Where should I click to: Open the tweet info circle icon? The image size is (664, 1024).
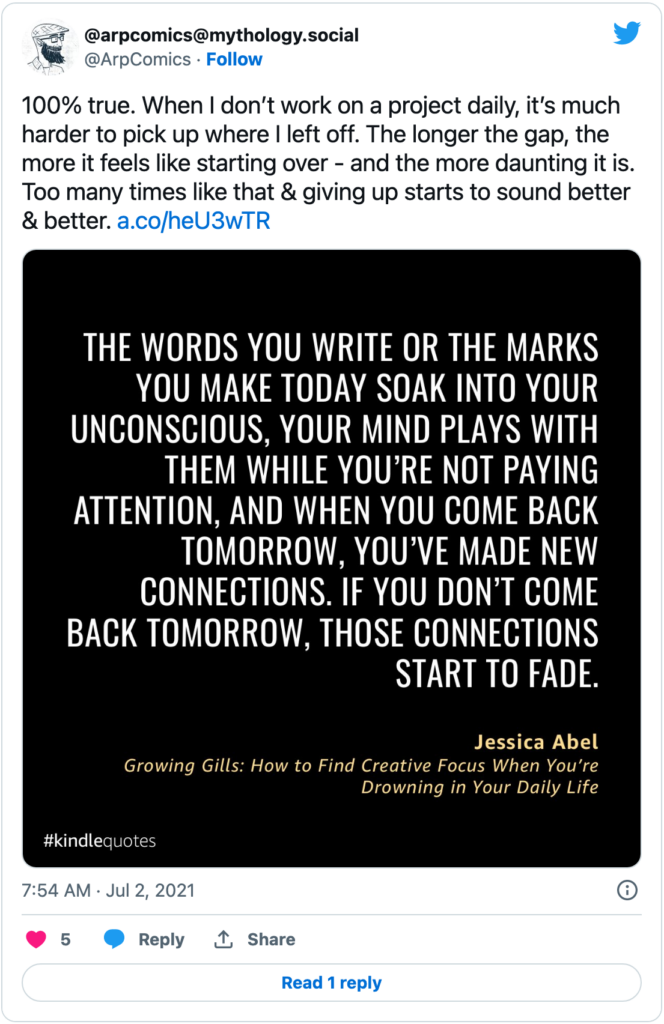coord(627,890)
